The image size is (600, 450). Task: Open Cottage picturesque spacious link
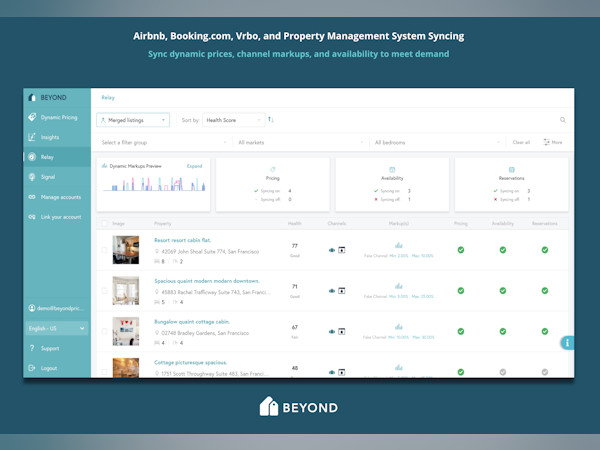tap(191, 362)
